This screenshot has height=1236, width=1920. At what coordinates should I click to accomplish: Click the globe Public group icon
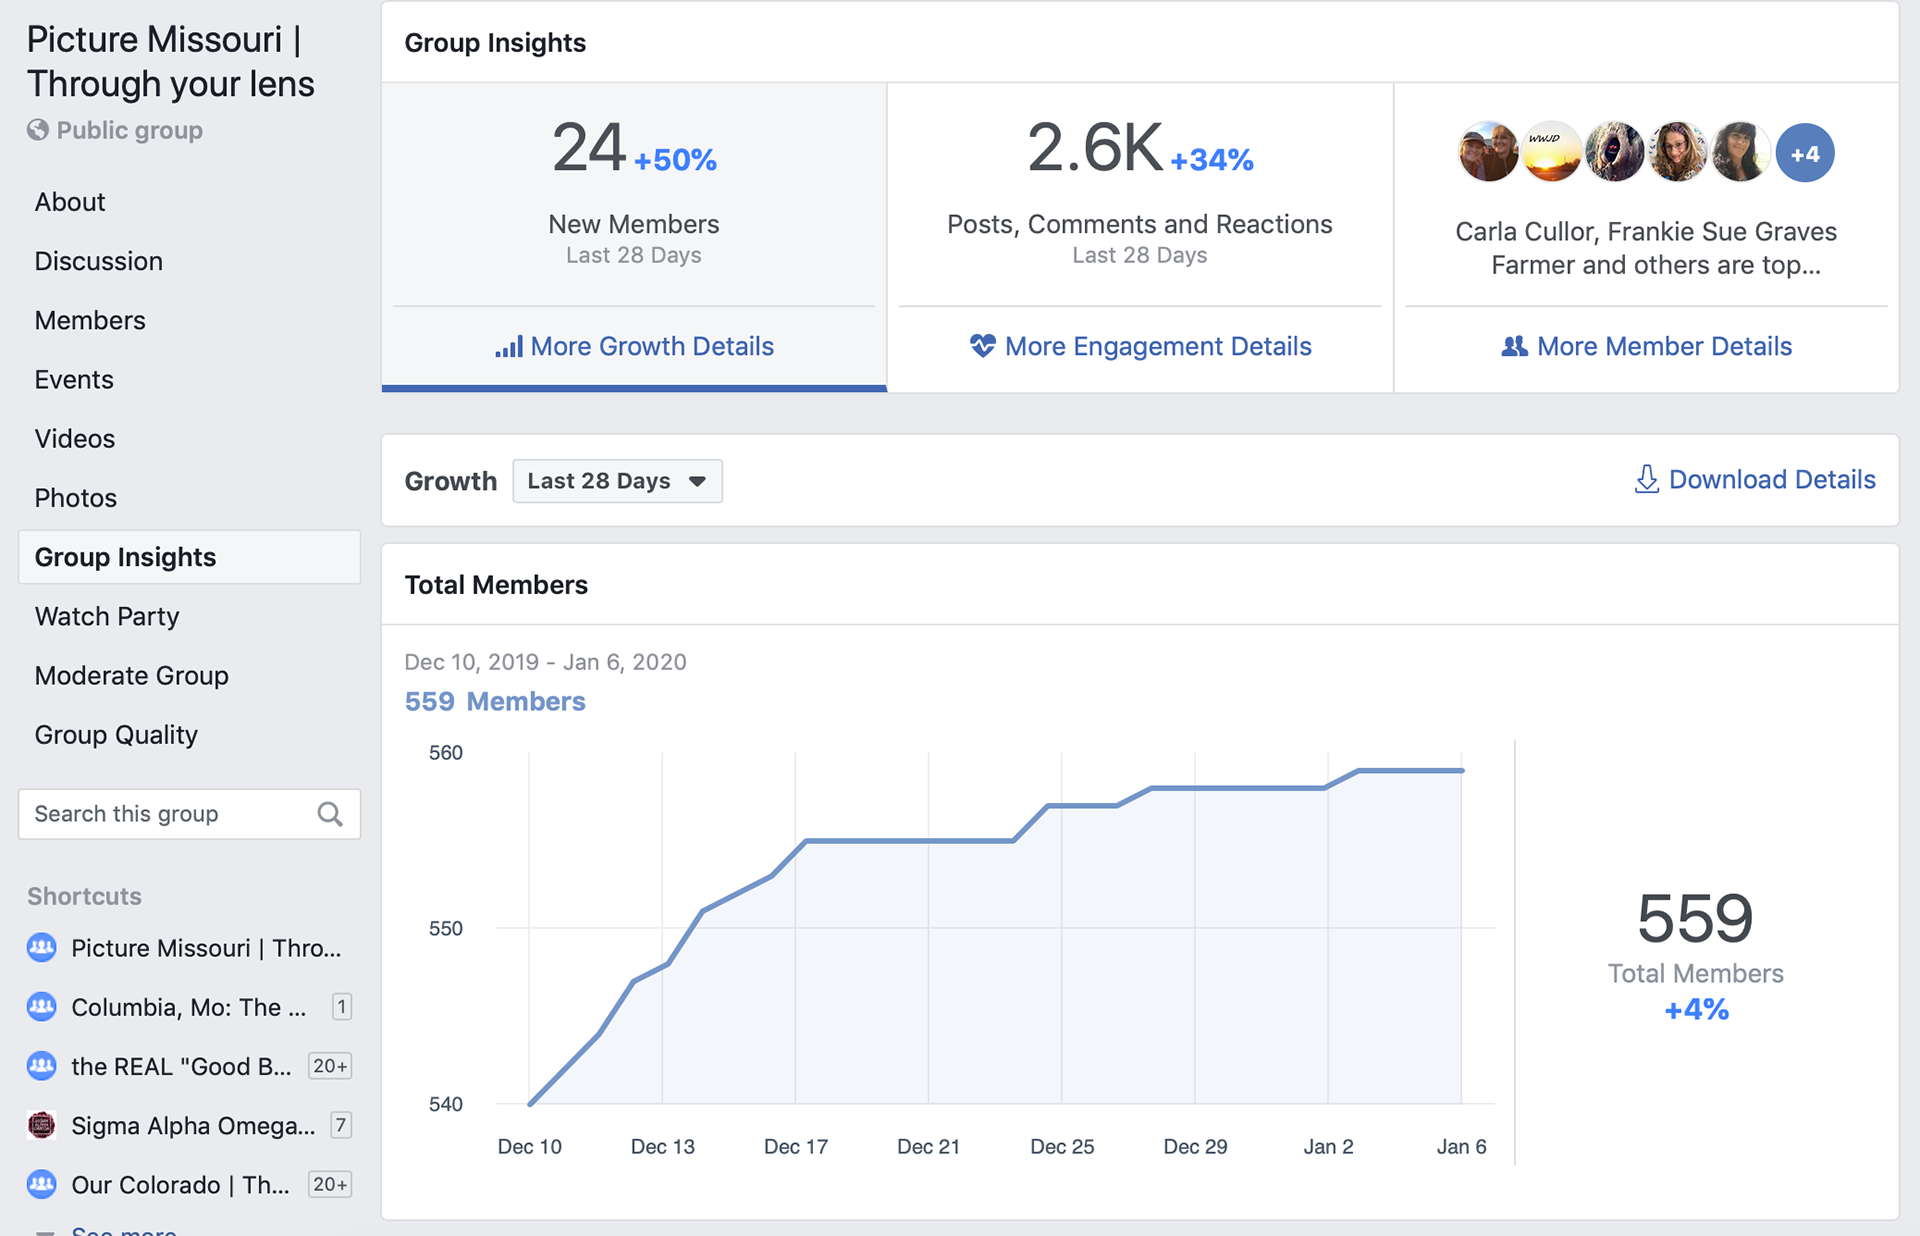pos(38,130)
